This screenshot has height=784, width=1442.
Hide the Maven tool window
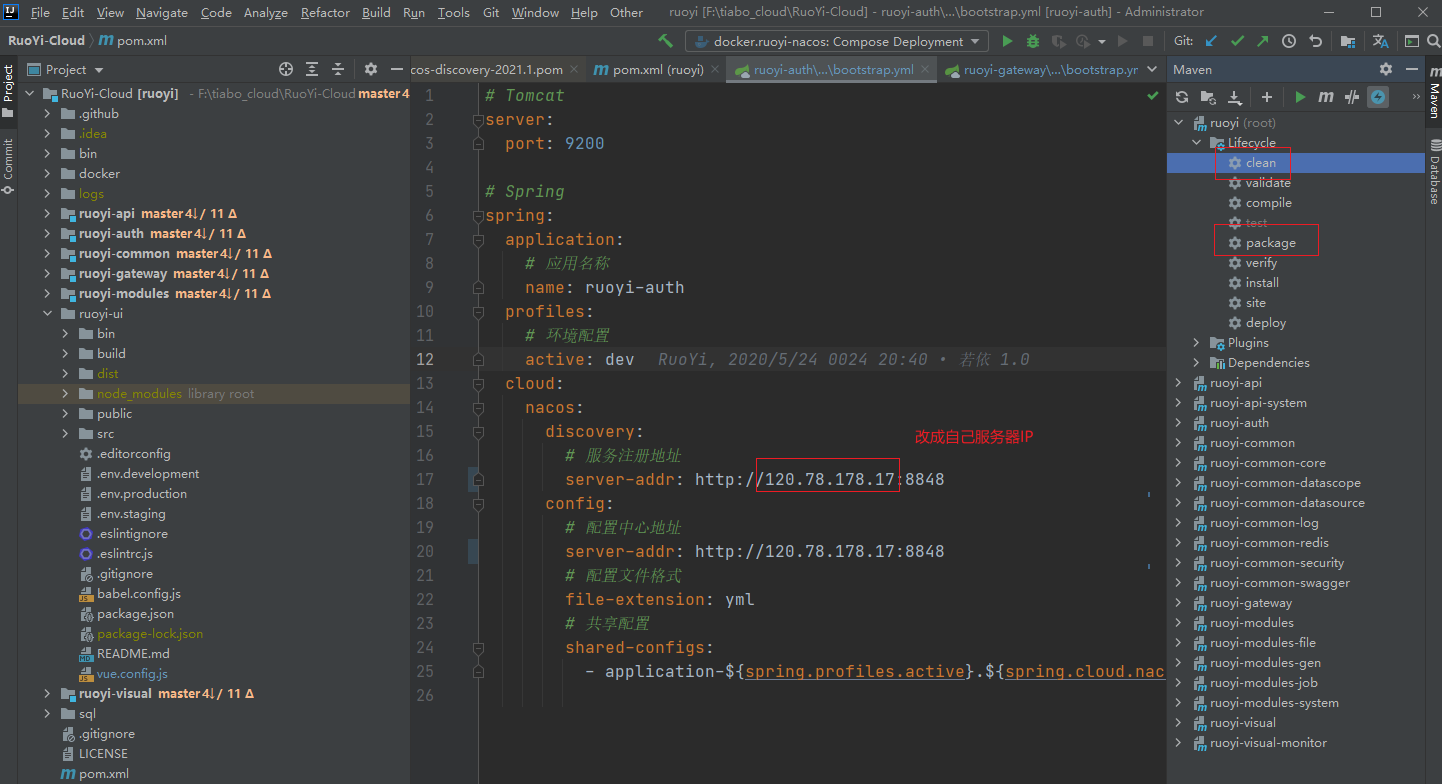[x=1411, y=69]
